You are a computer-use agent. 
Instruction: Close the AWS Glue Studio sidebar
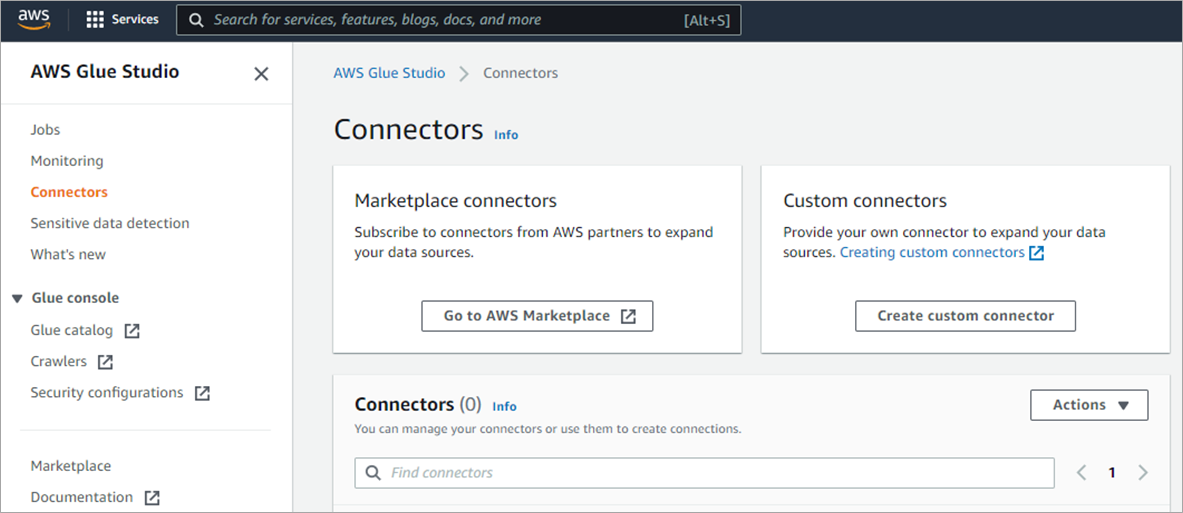point(261,73)
